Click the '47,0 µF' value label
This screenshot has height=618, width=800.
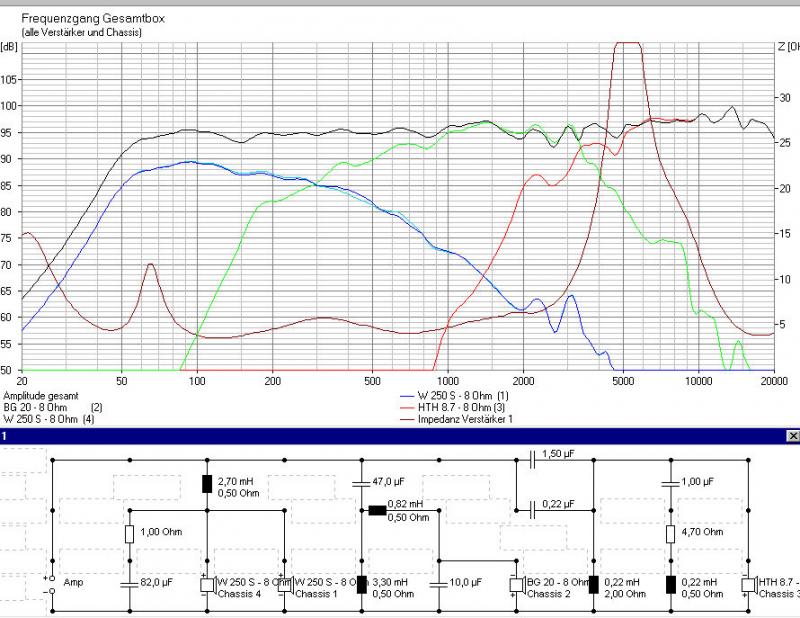click(389, 481)
